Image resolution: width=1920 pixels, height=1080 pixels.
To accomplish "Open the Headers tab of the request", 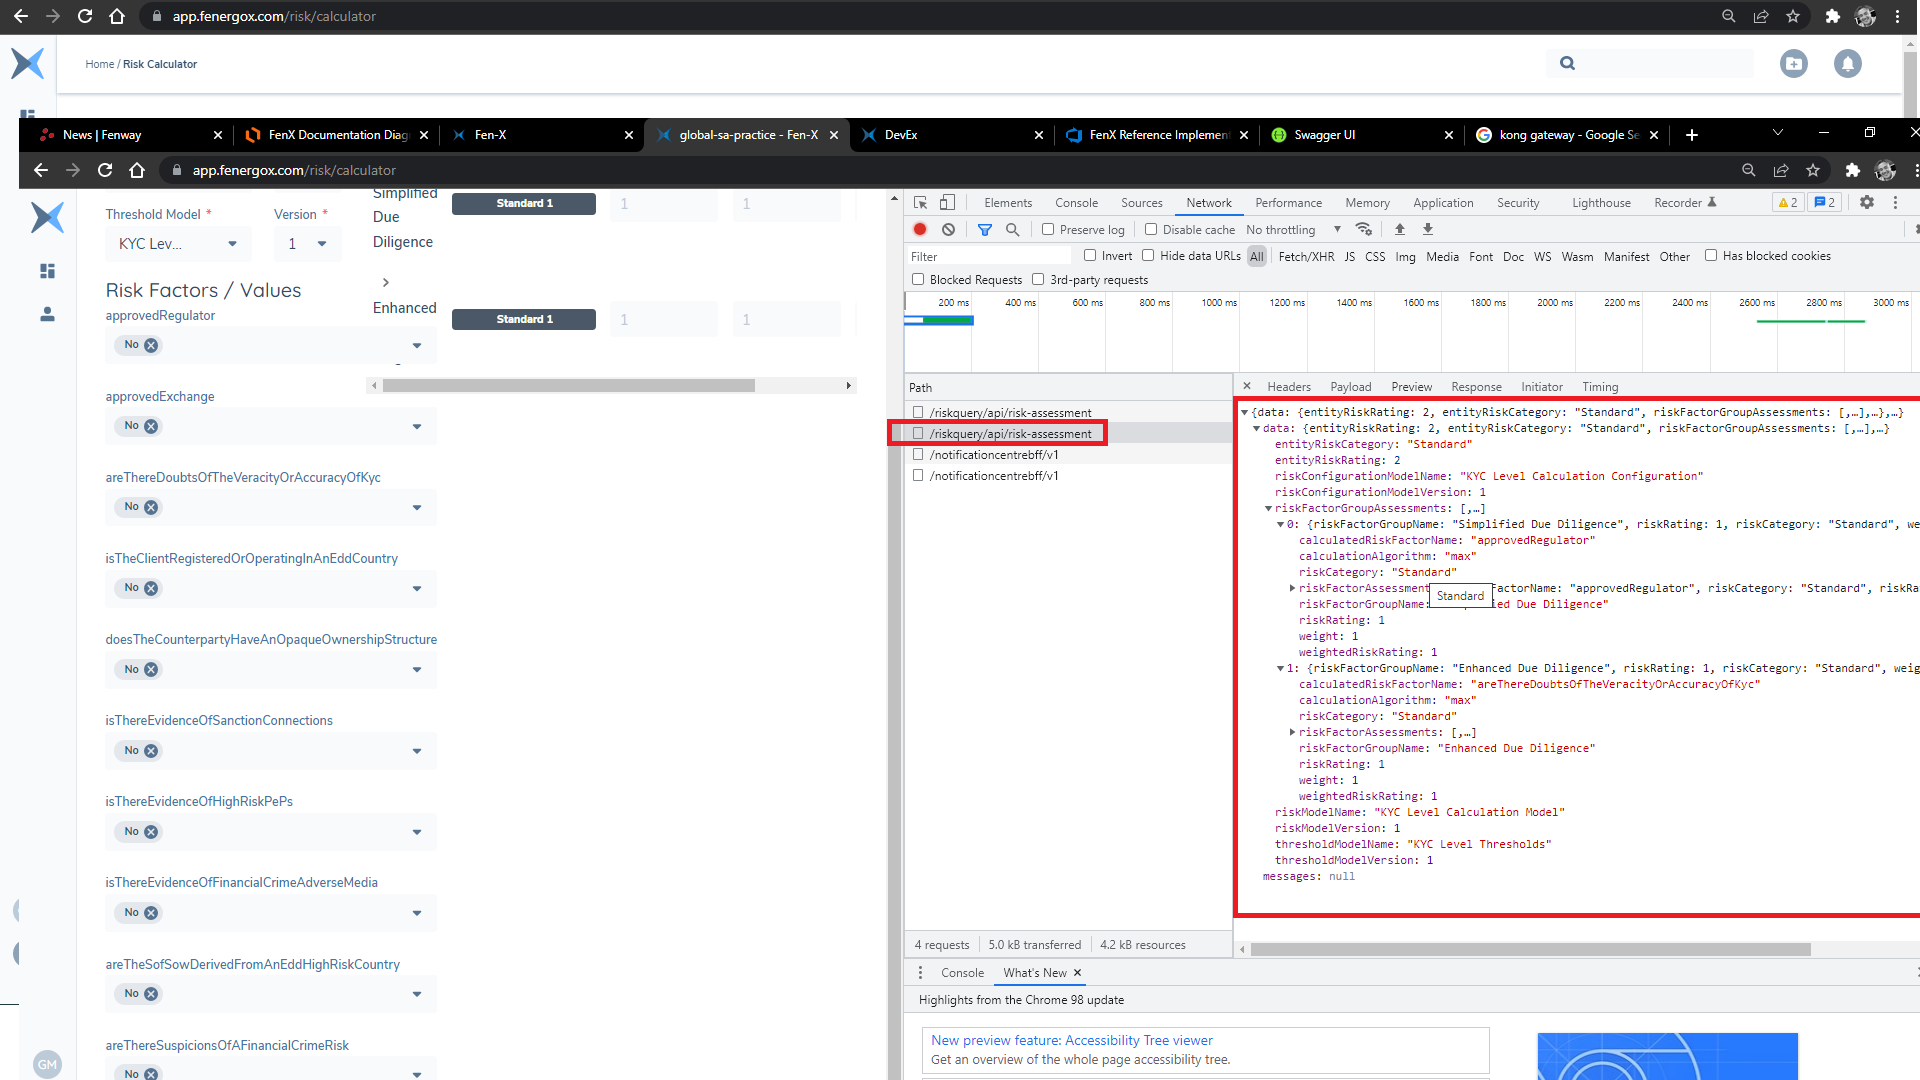I will [x=1288, y=387].
